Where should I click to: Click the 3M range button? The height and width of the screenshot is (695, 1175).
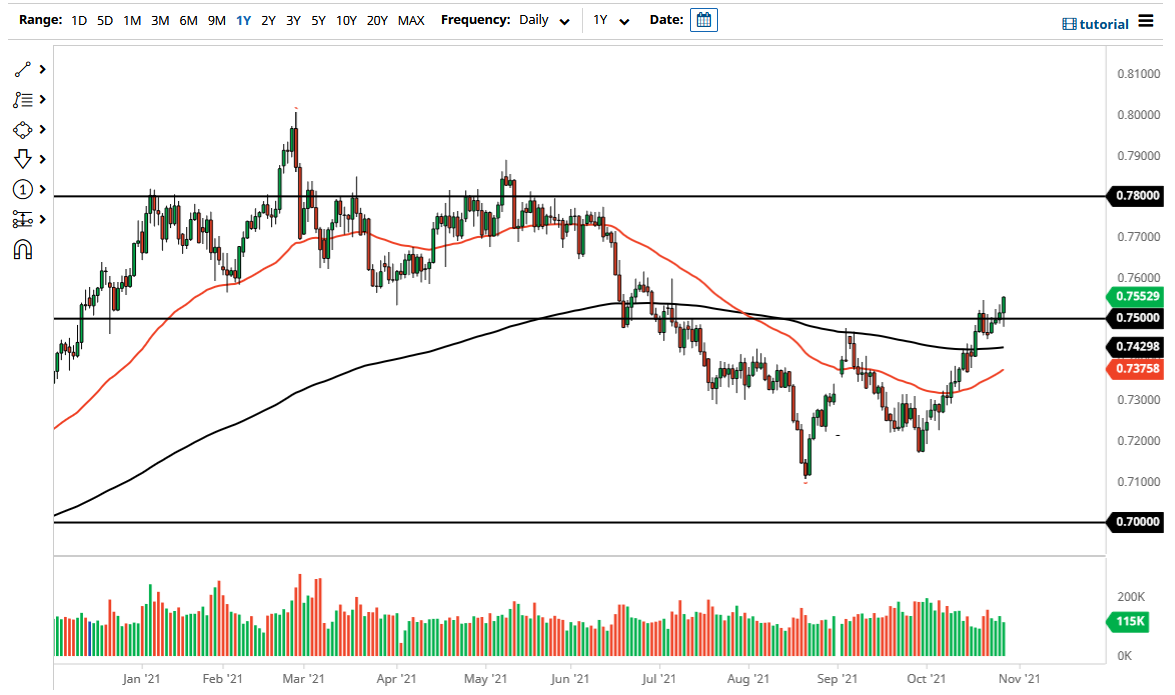tap(158, 20)
